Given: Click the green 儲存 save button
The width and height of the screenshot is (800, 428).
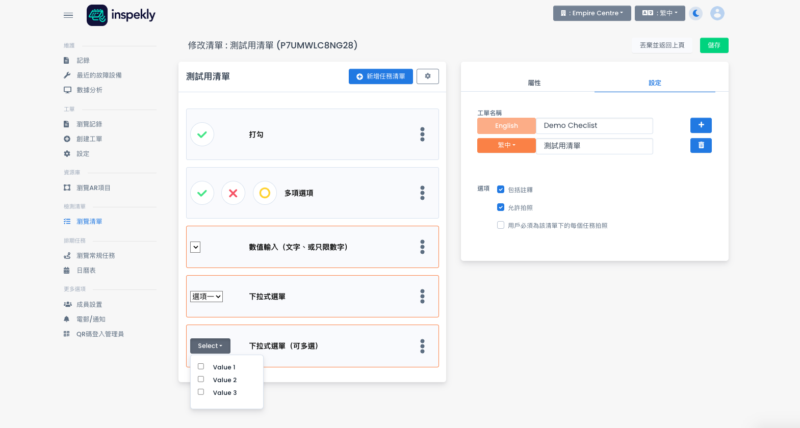Looking at the screenshot, I should (714, 45).
